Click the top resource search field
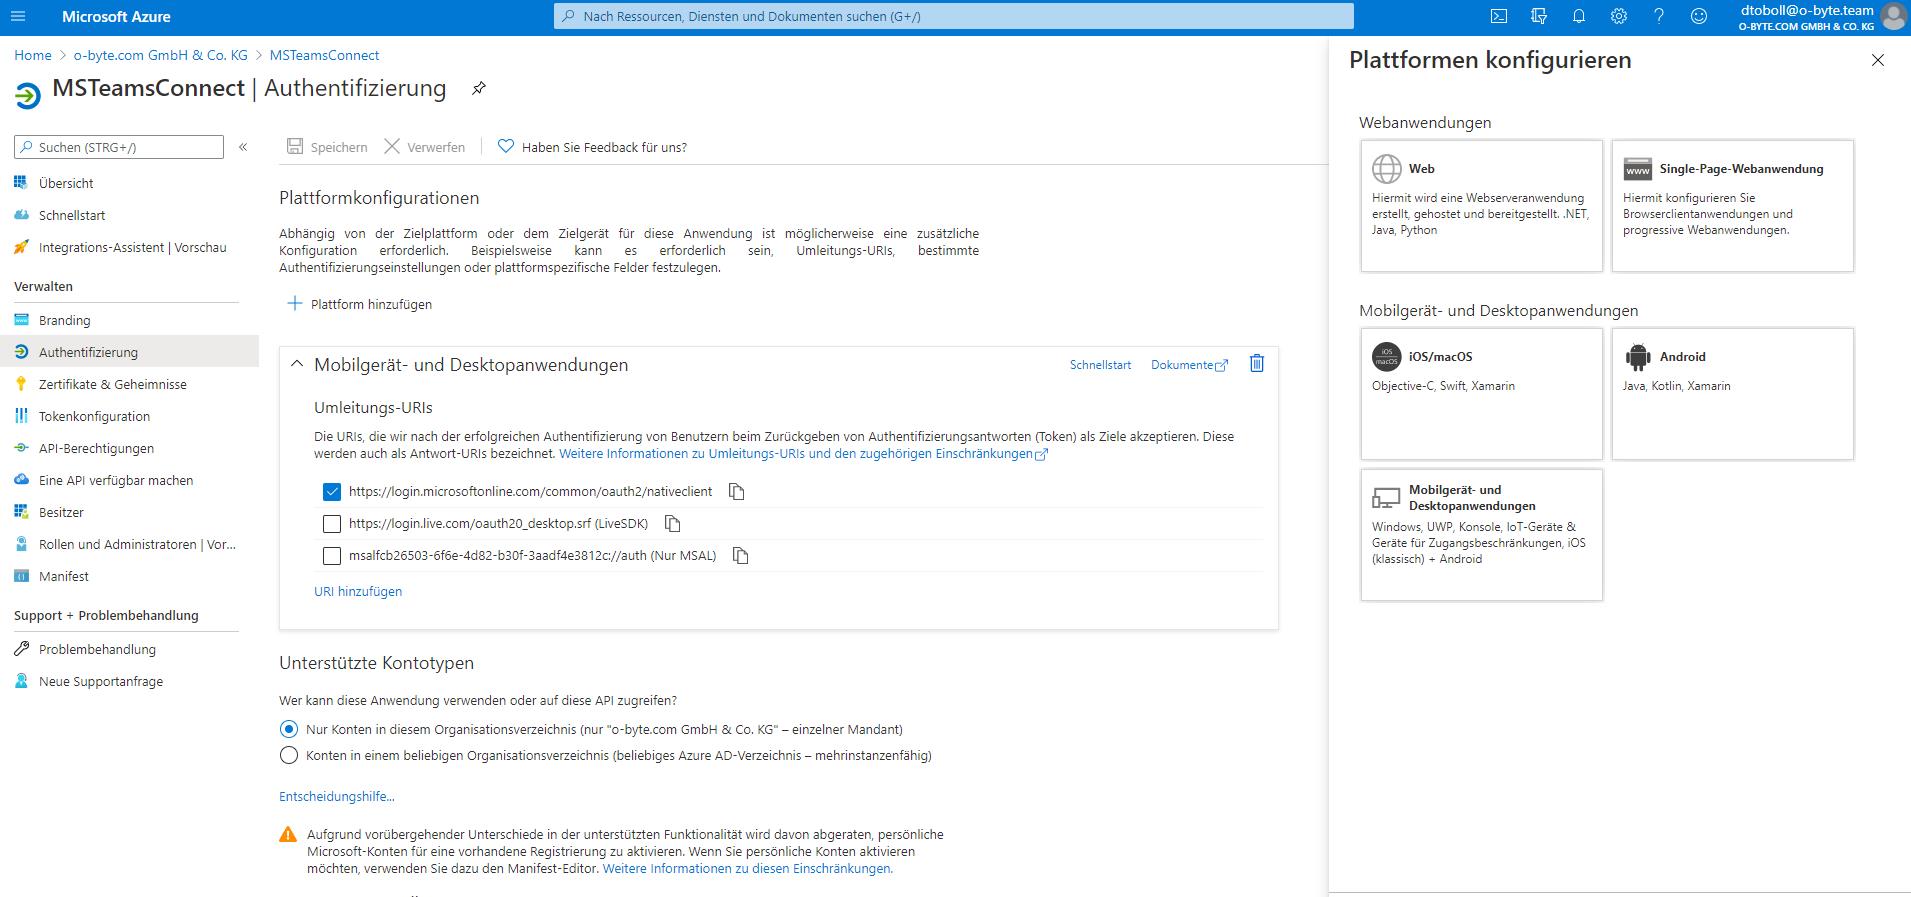 pyautogui.click(x=953, y=16)
